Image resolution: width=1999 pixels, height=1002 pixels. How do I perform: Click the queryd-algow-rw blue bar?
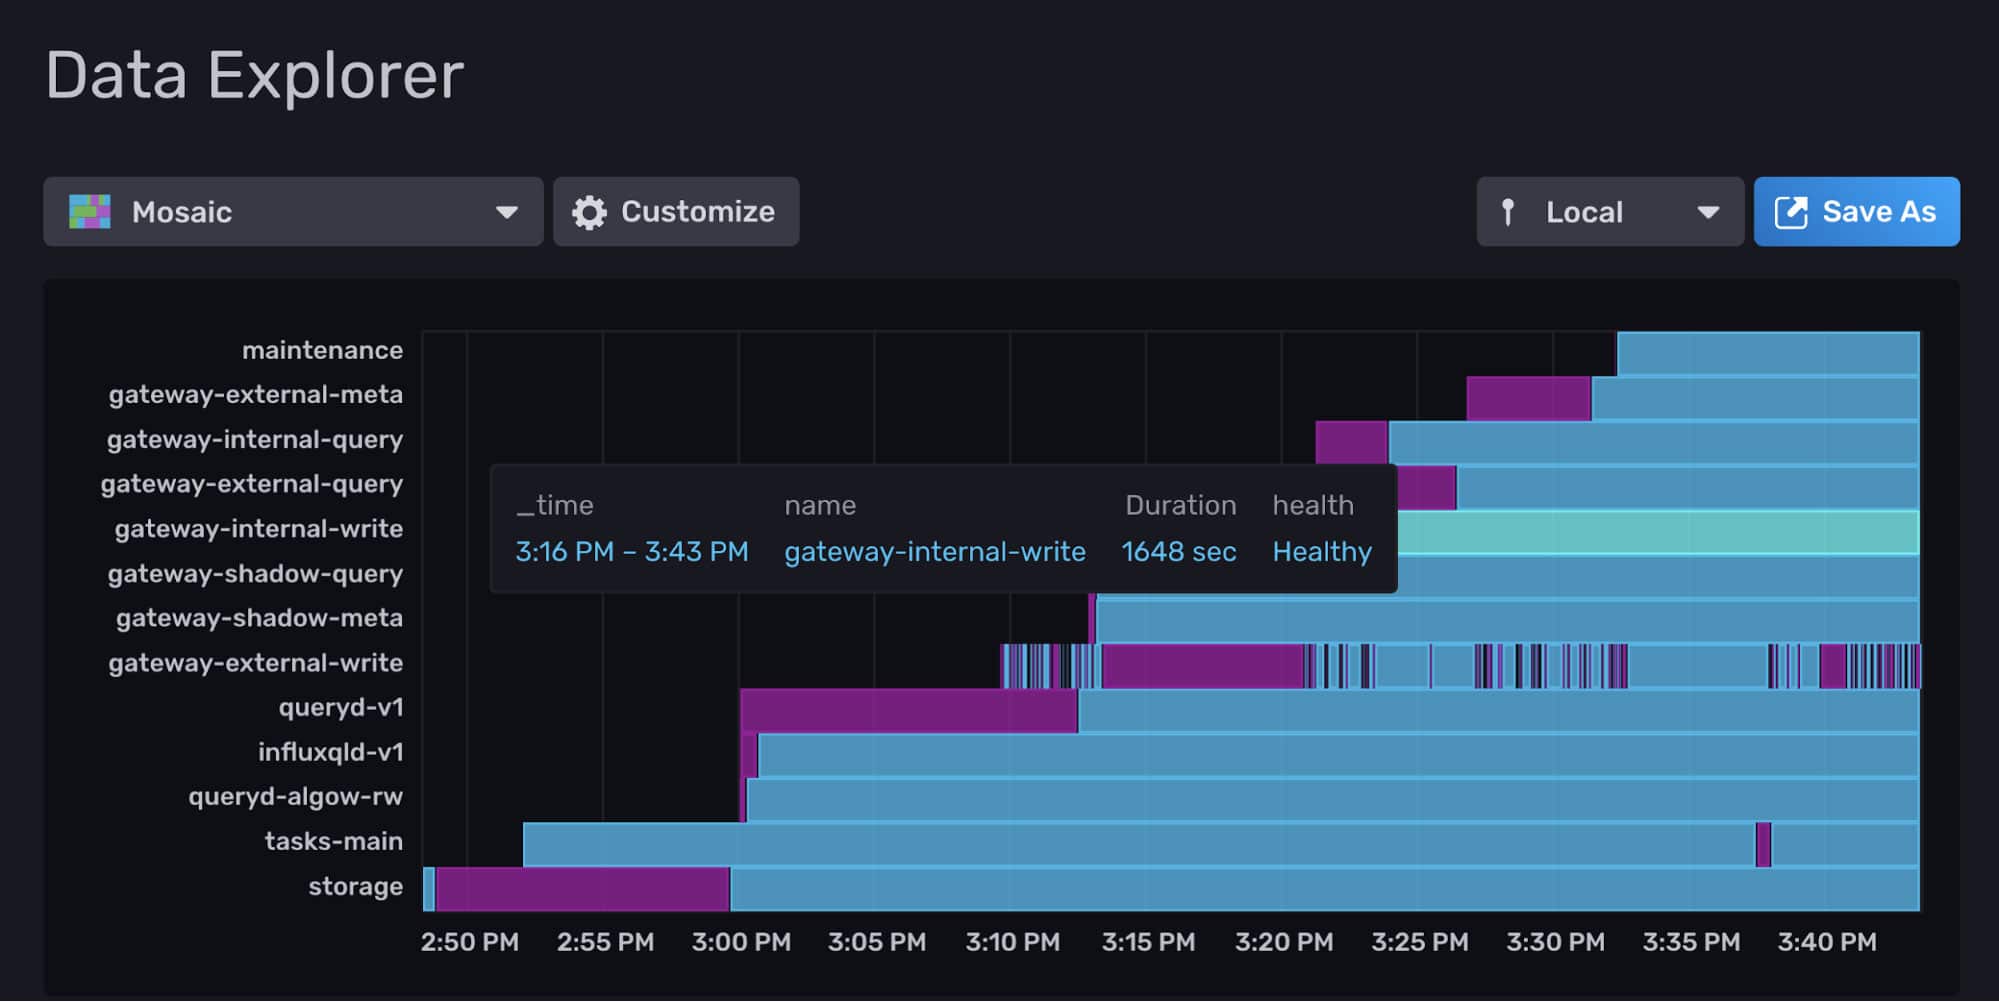pyautogui.click(x=1332, y=800)
